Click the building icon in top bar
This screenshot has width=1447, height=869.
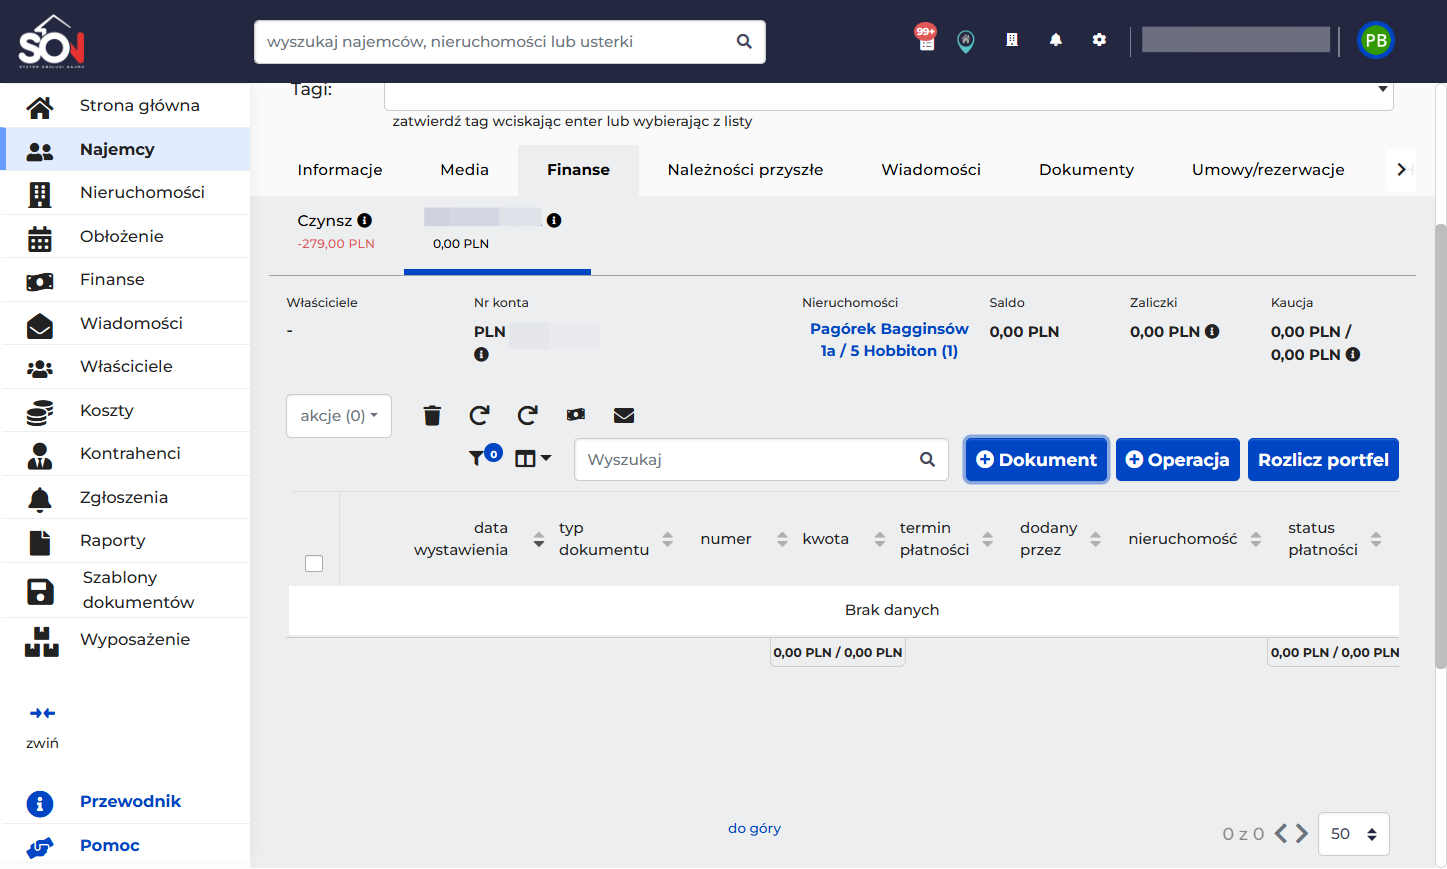(1012, 40)
